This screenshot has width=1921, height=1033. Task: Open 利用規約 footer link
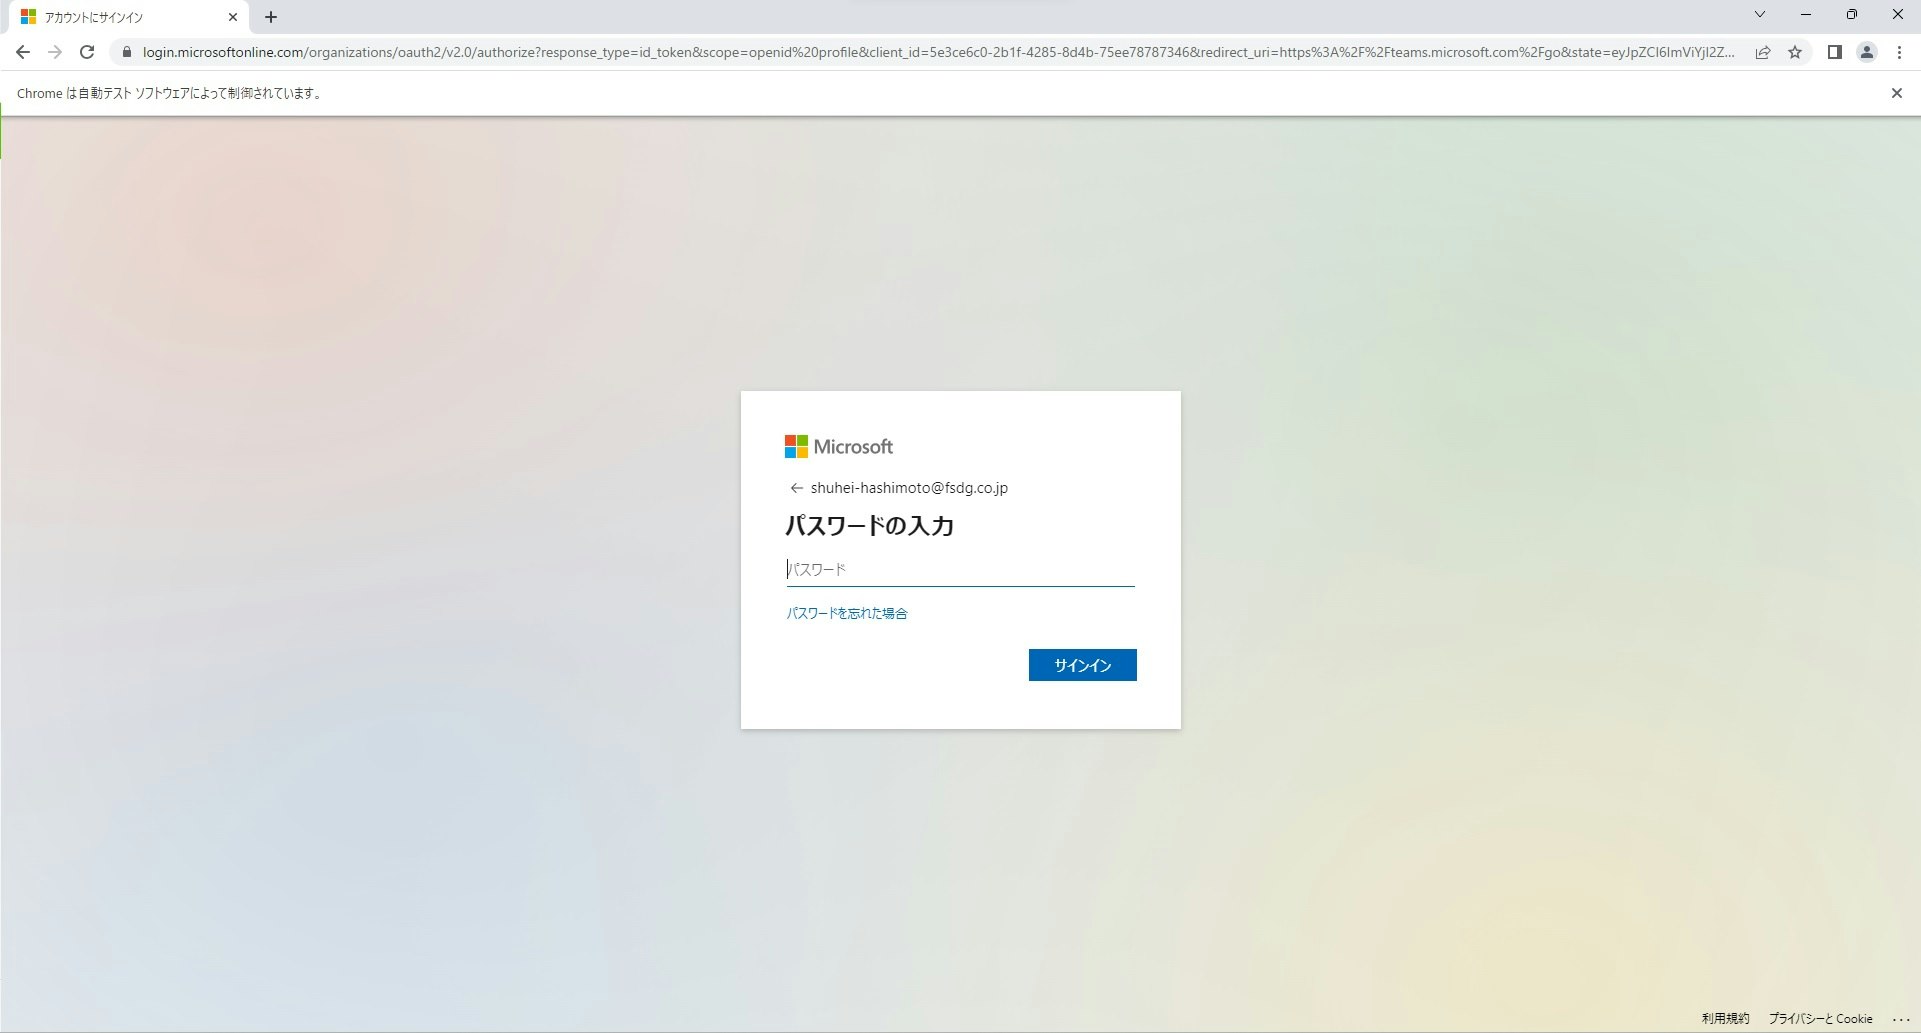tap(1726, 1018)
